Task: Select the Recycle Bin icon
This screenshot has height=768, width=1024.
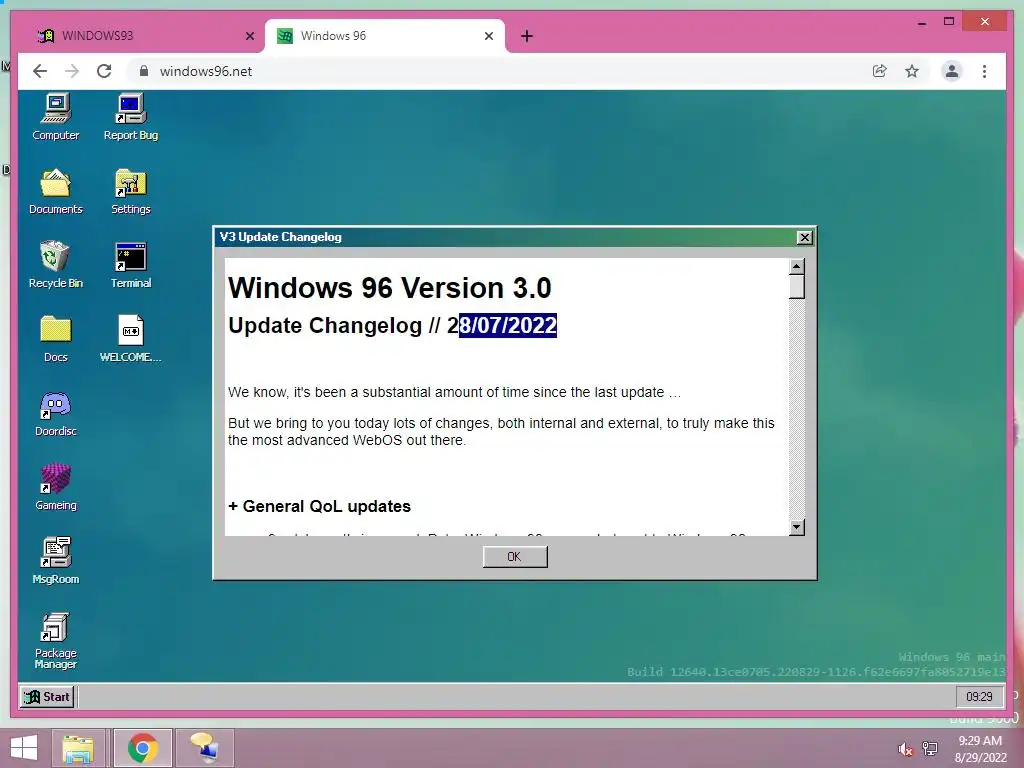Action: point(56,265)
